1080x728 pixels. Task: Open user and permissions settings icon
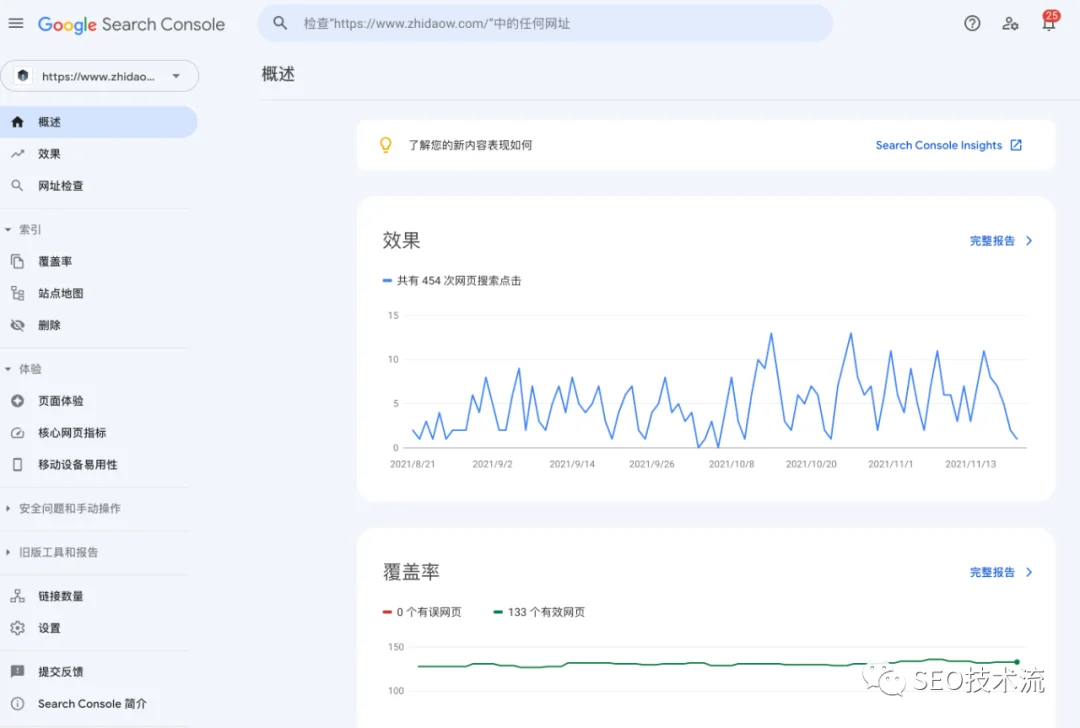pos(1010,23)
